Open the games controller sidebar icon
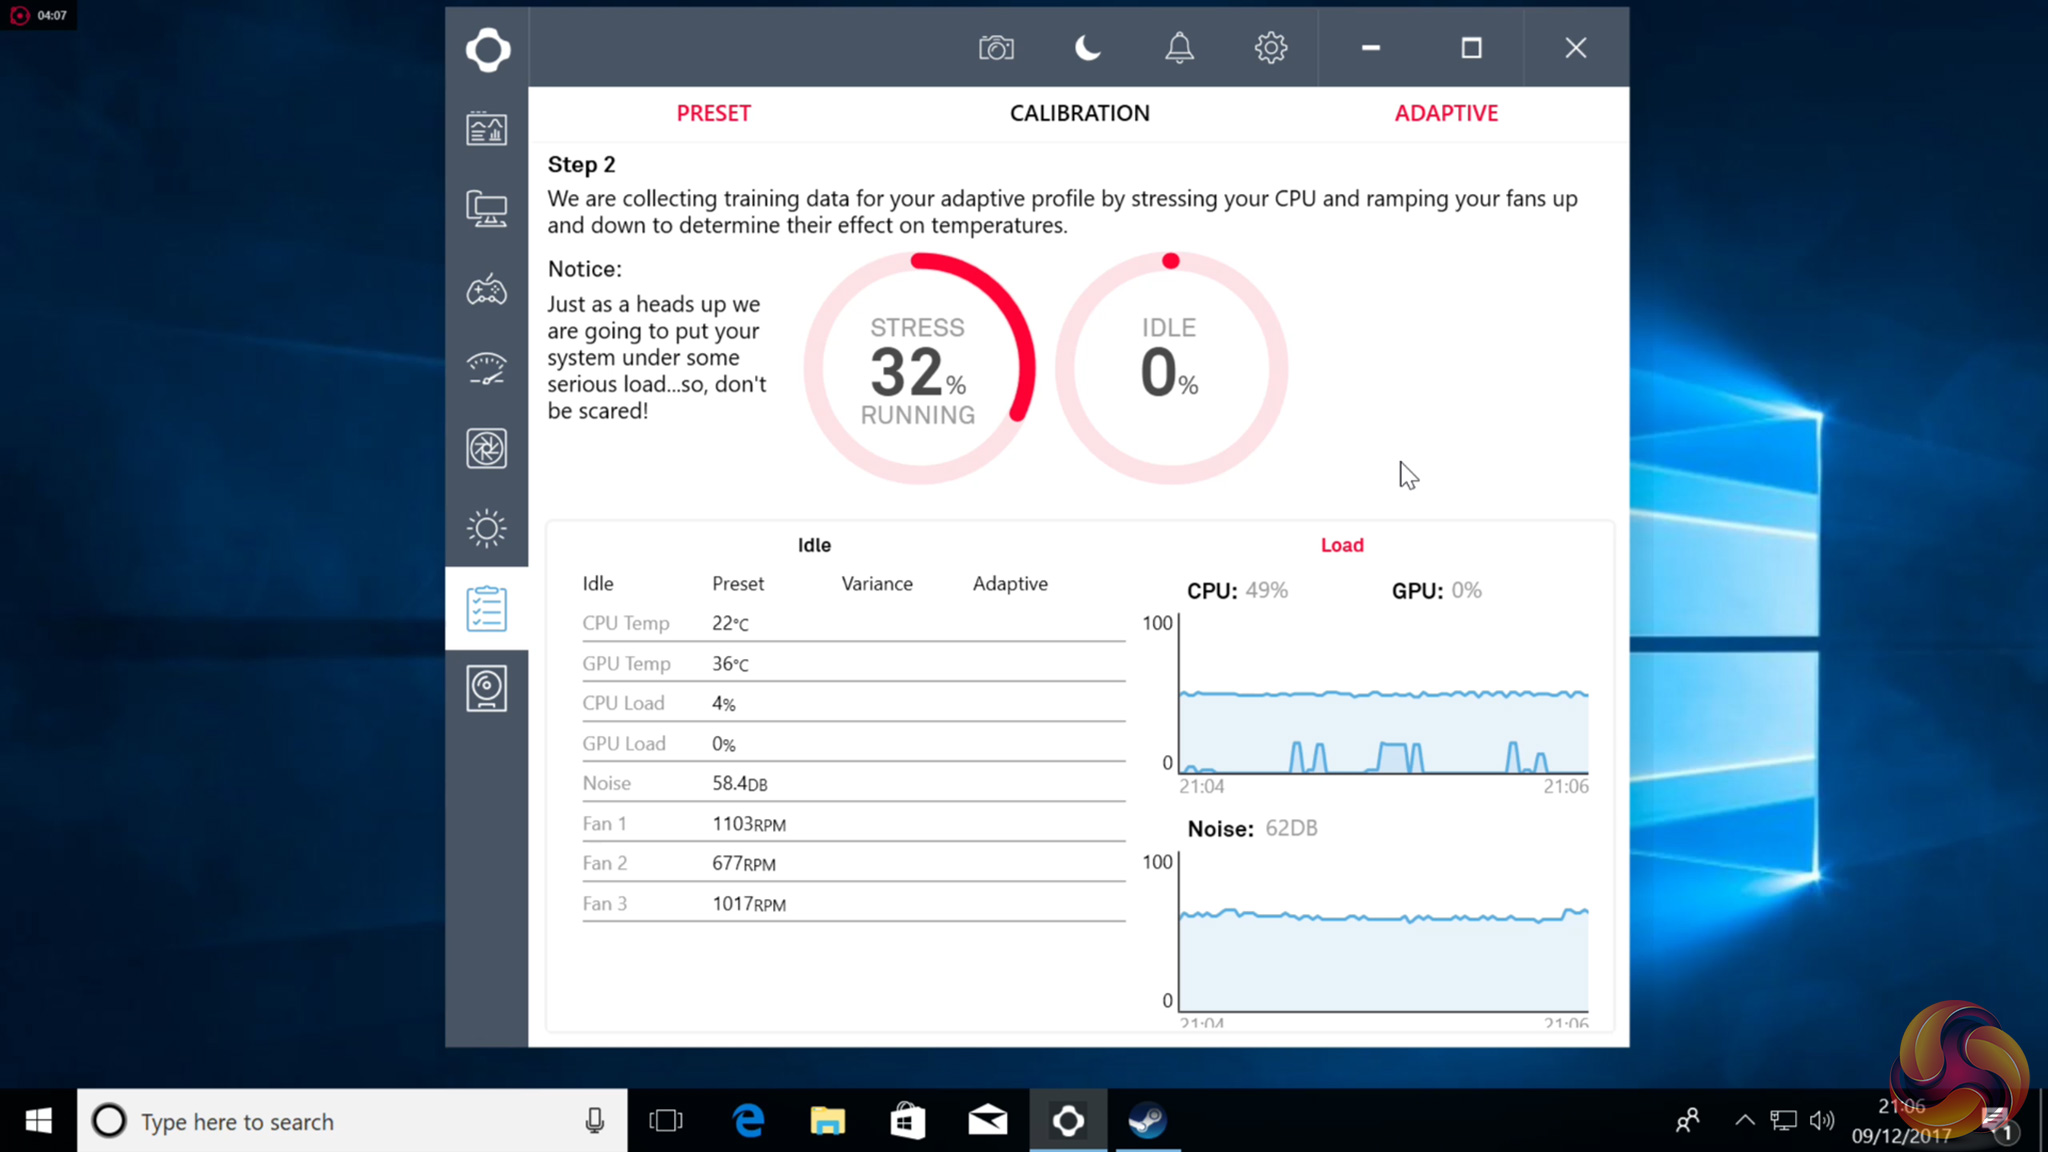The height and width of the screenshot is (1152, 2048). 487,290
